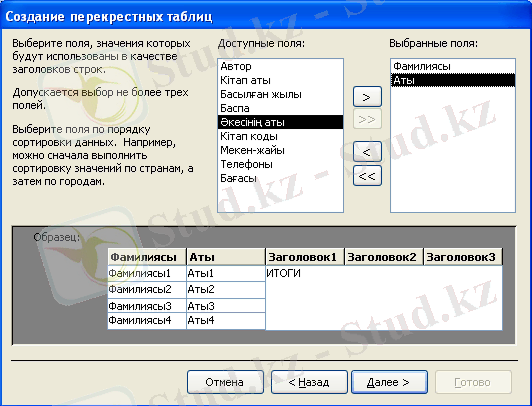
Task: Choose Мекен-жайы in available fields
Action: pyautogui.click(x=280, y=150)
